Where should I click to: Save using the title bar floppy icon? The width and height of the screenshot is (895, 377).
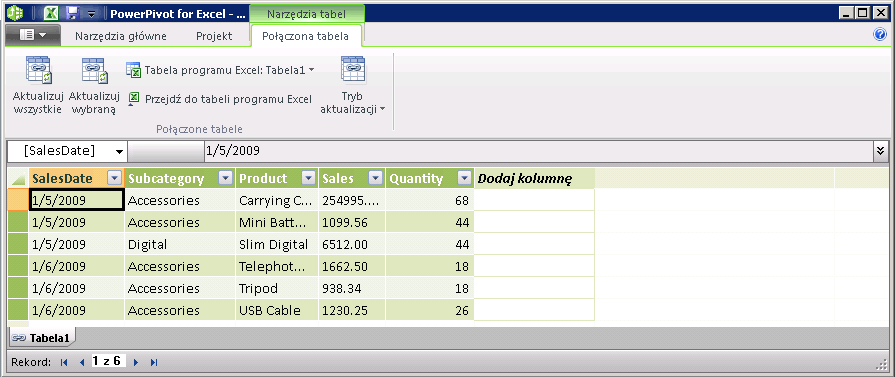pyautogui.click(x=72, y=13)
